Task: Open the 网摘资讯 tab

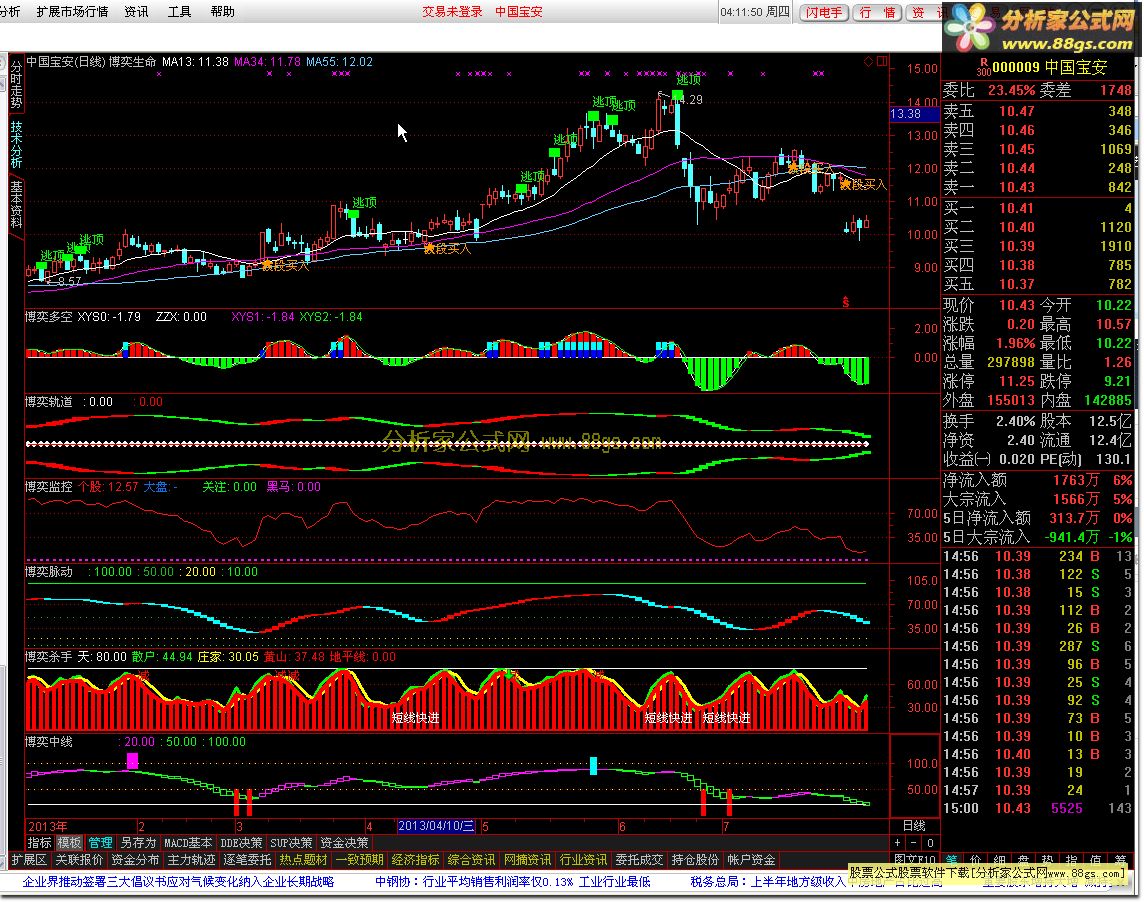Action: click(x=527, y=860)
